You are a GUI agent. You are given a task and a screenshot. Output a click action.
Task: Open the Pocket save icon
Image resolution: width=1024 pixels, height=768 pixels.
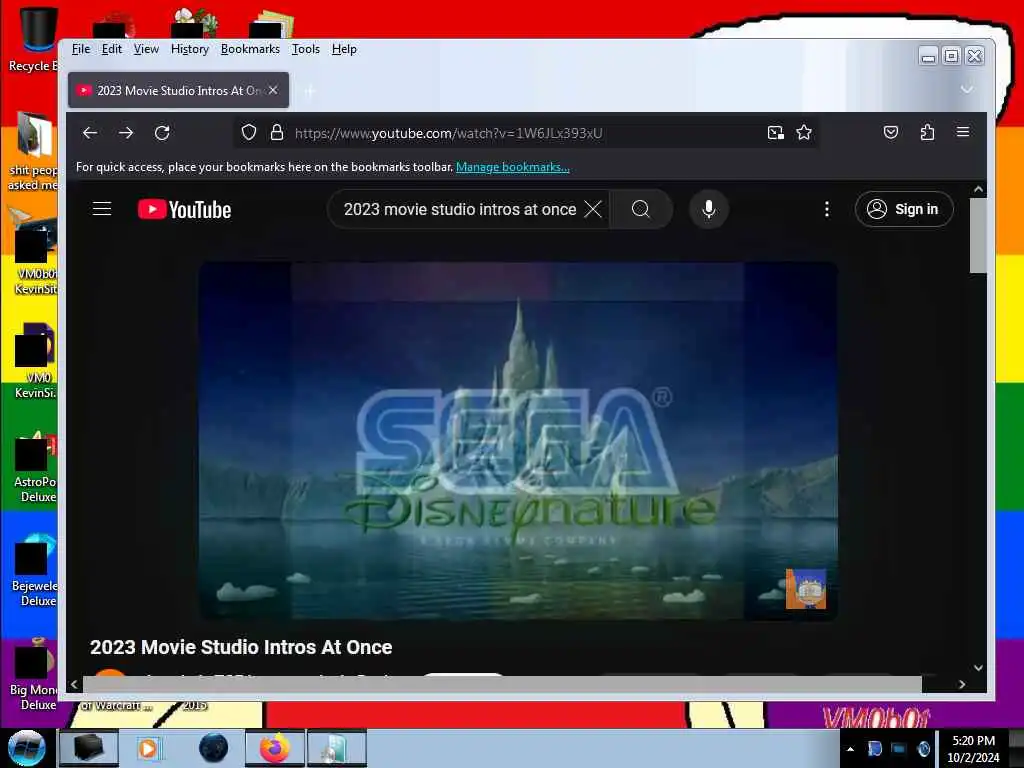tap(891, 133)
